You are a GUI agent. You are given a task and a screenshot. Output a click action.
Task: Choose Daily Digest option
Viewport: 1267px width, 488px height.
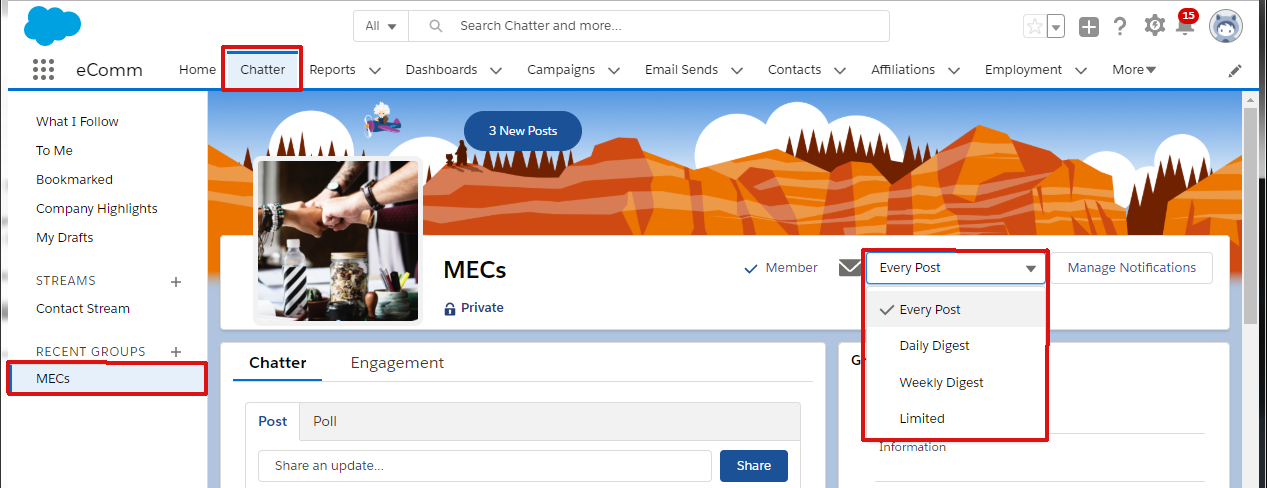pos(955,346)
